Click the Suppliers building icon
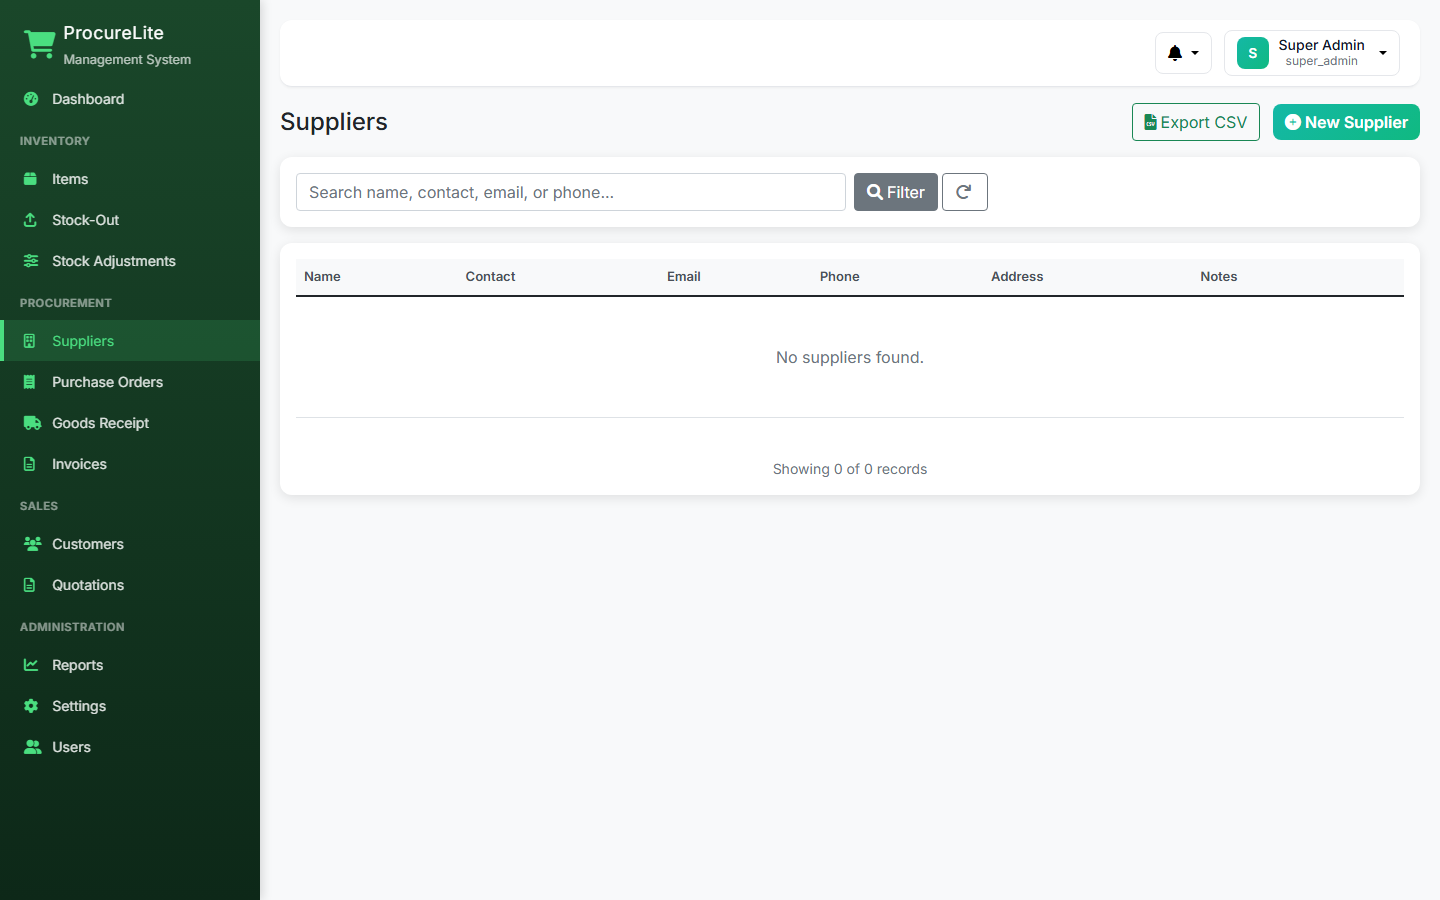 [x=30, y=341]
